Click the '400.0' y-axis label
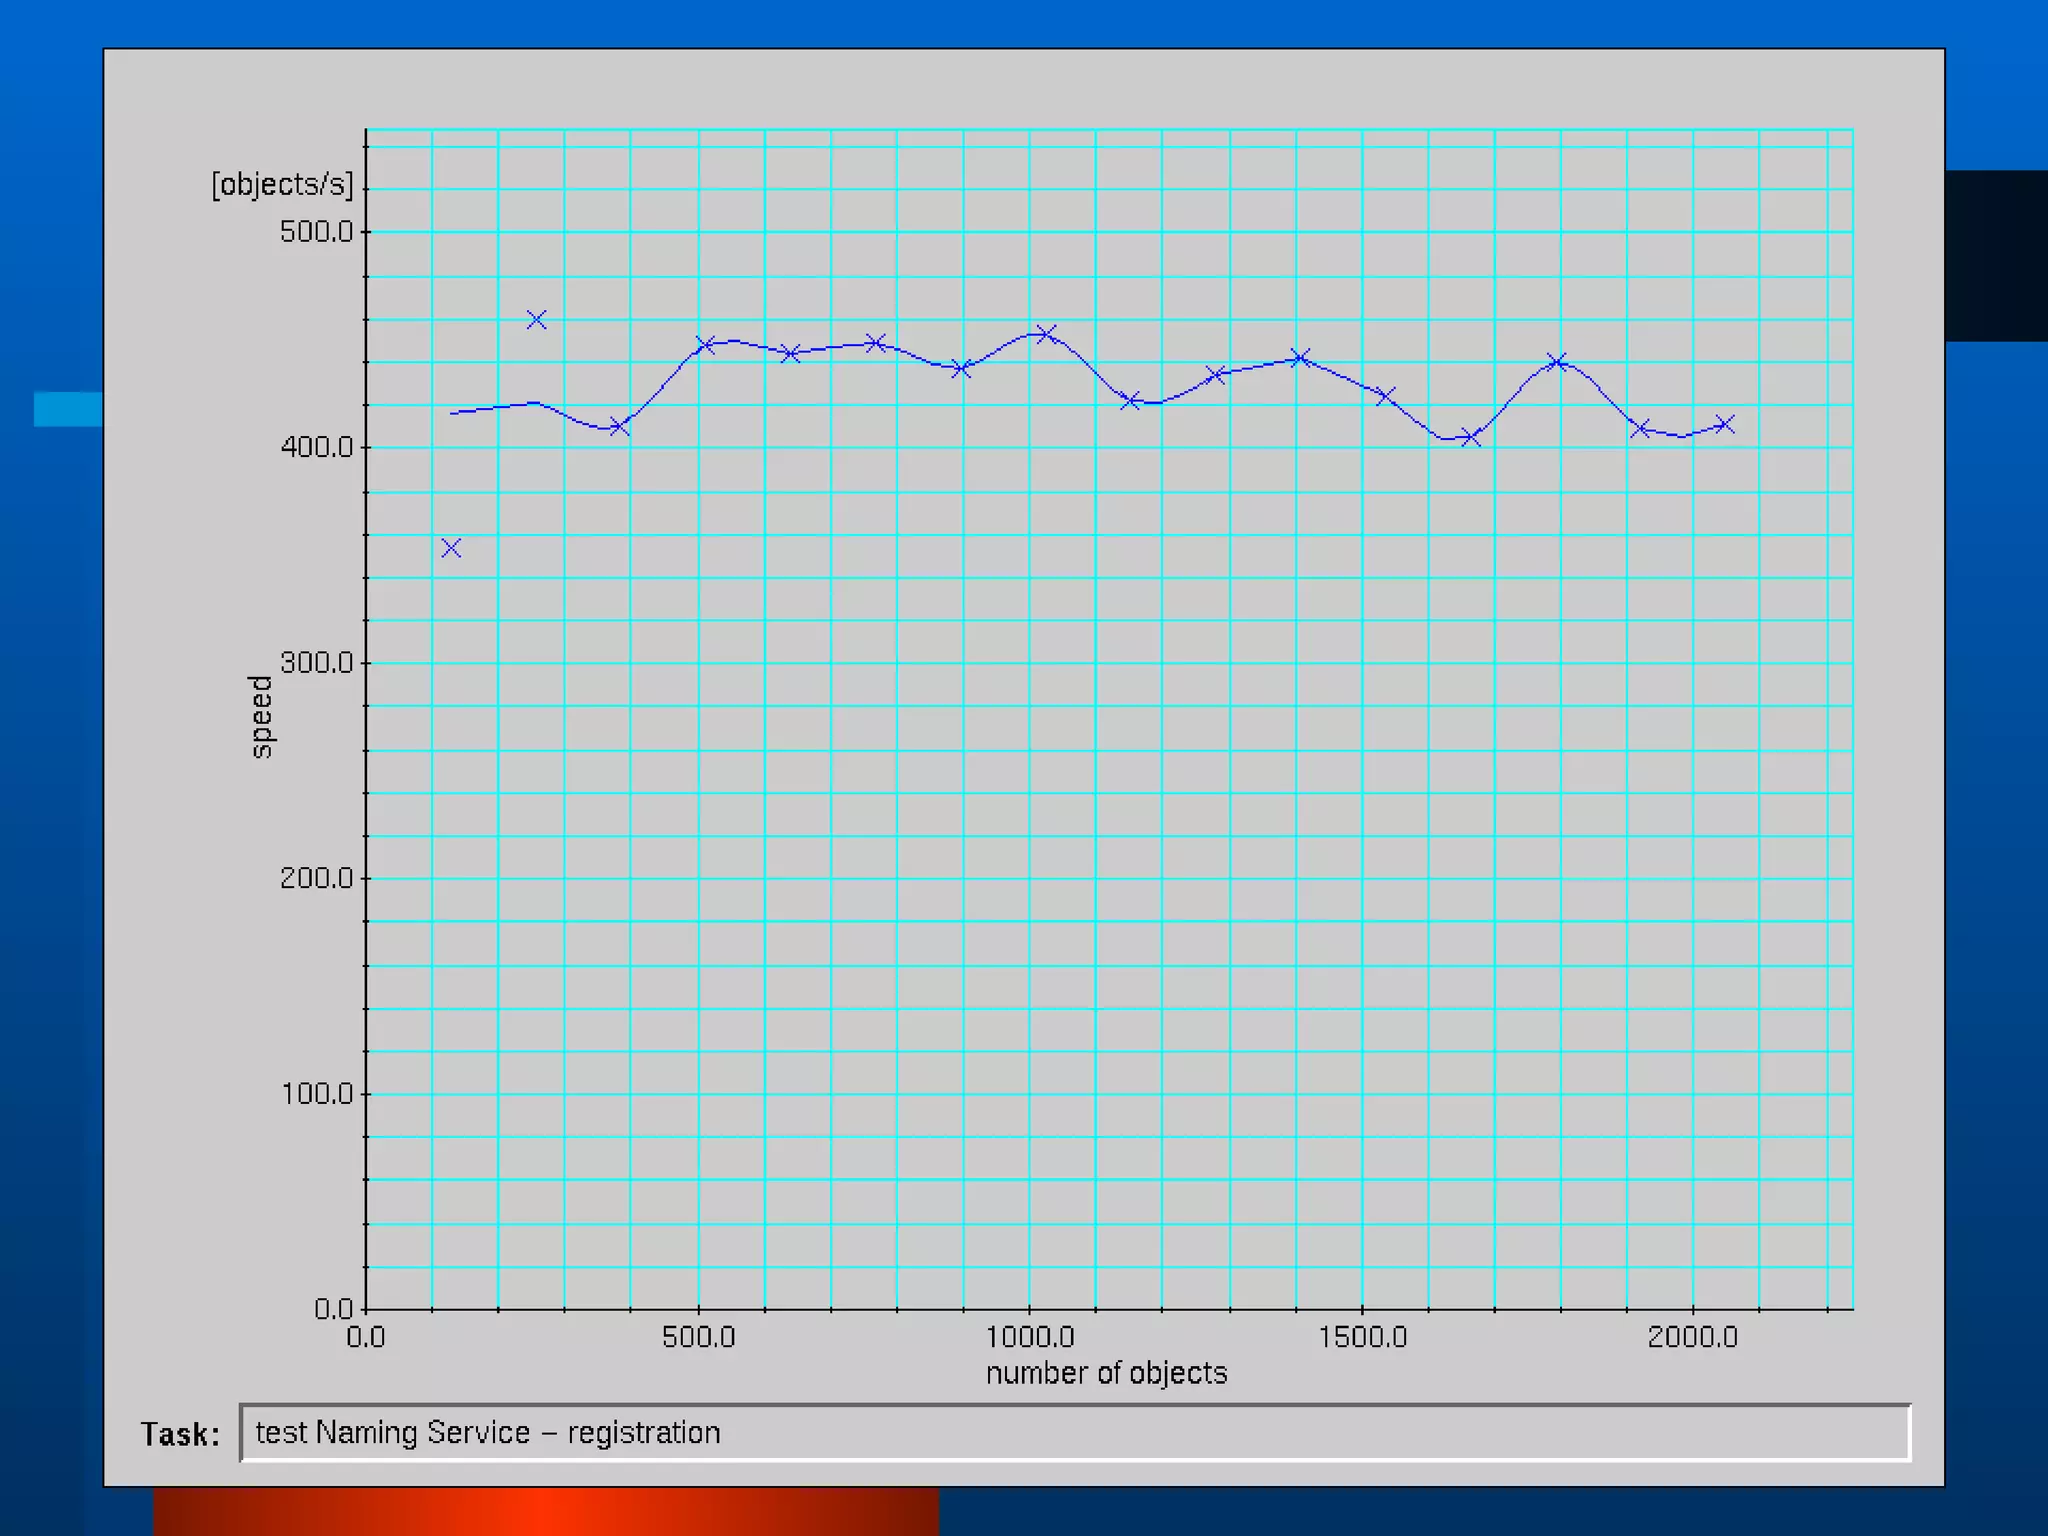The width and height of the screenshot is (2048, 1536). click(316, 447)
